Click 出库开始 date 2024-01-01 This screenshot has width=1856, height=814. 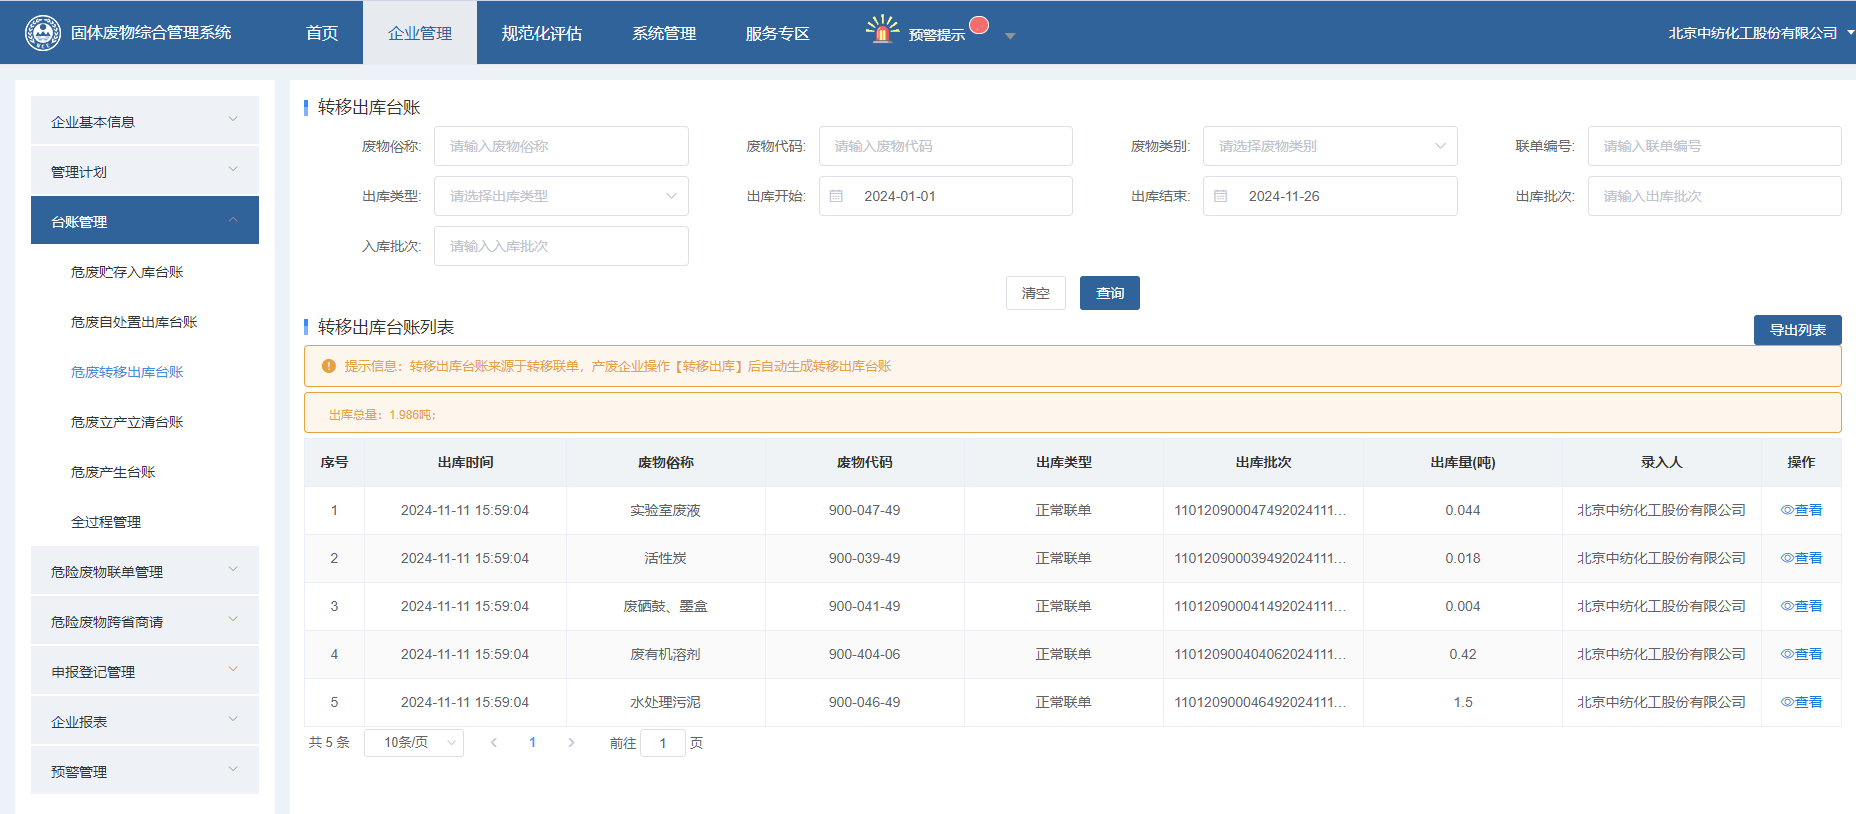pyautogui.click(x=946, y=196)
